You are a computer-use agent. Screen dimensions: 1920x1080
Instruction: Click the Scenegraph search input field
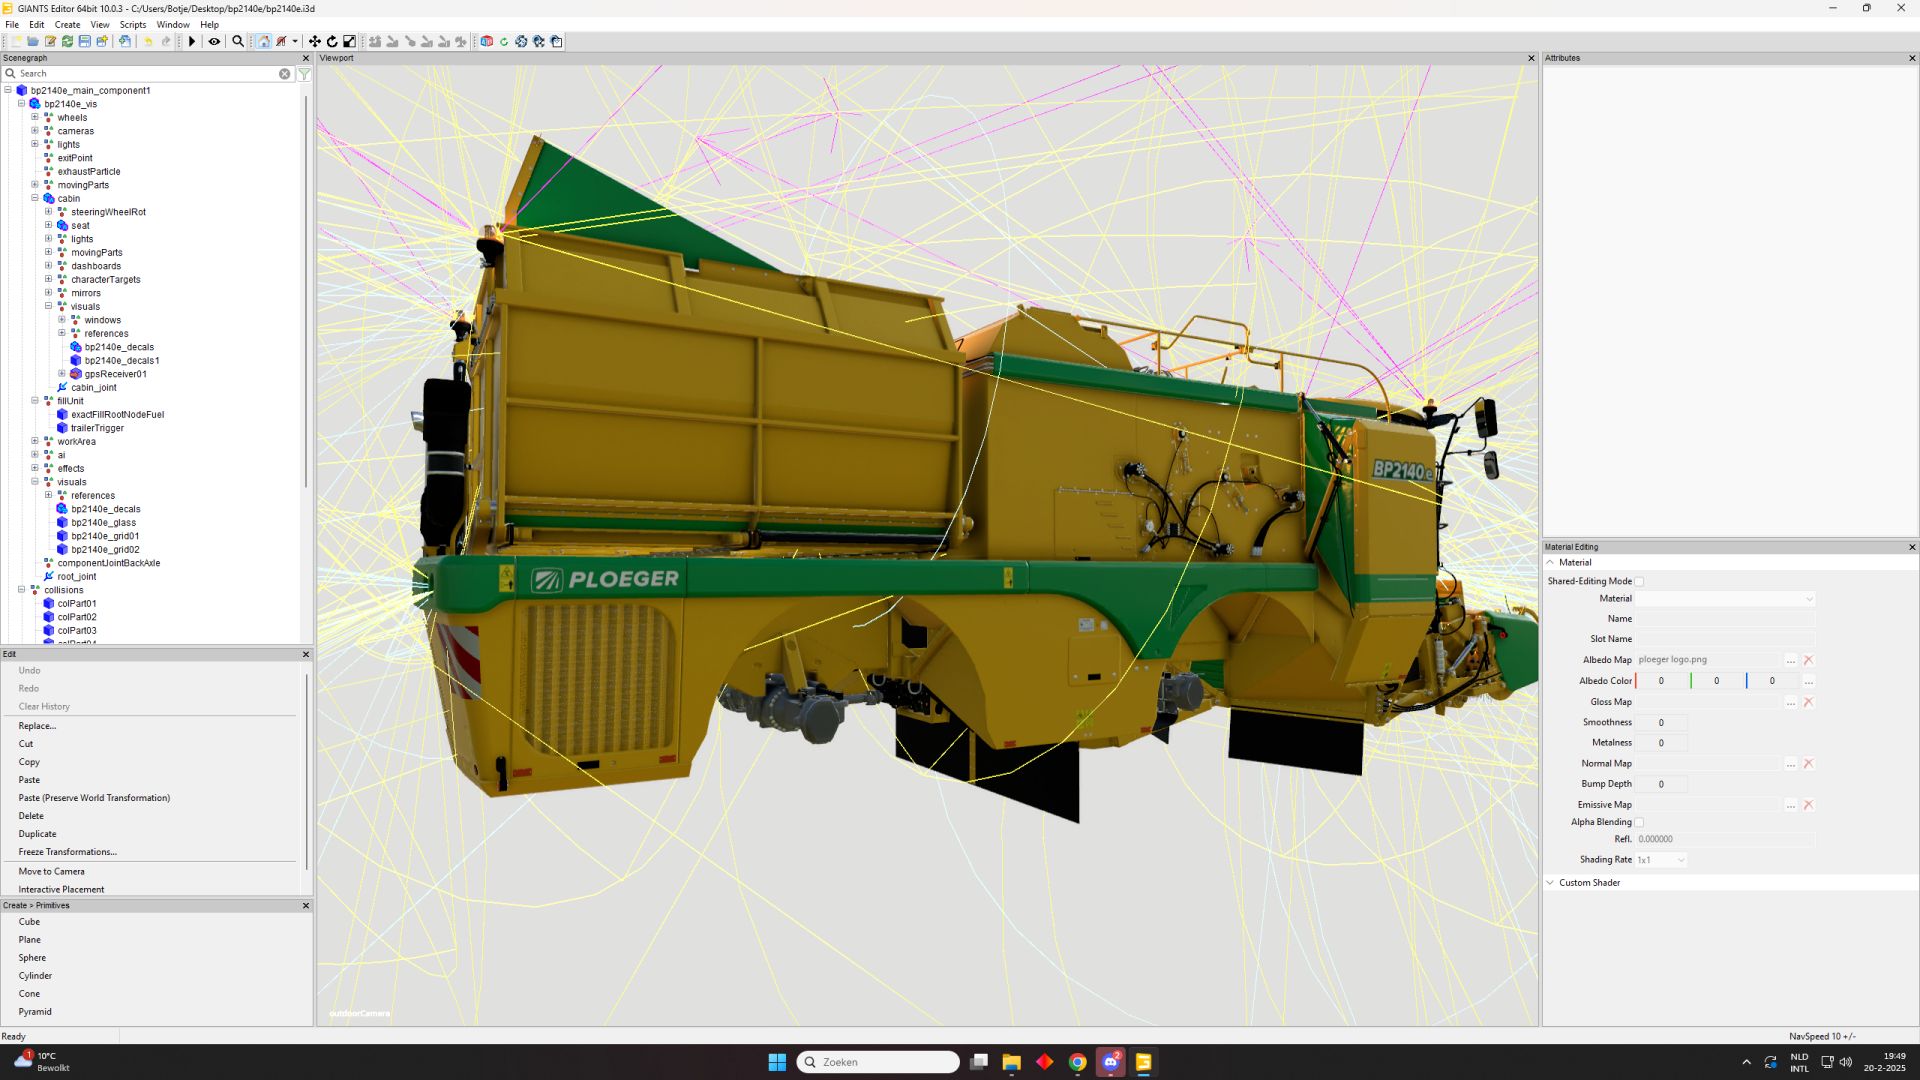tap(148, 74)
